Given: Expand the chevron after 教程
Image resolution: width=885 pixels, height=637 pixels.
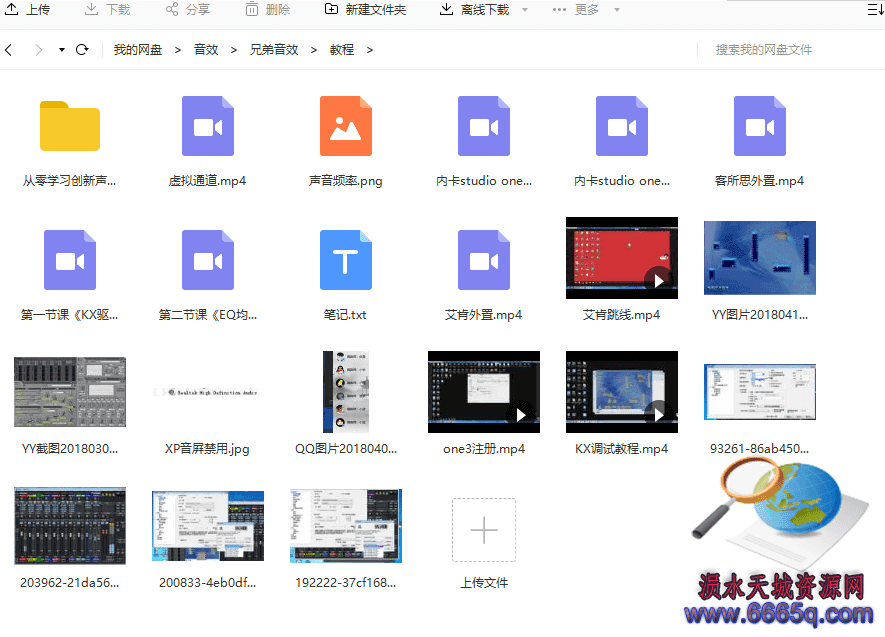Looking at the screenshot, I should pos(370,50).
